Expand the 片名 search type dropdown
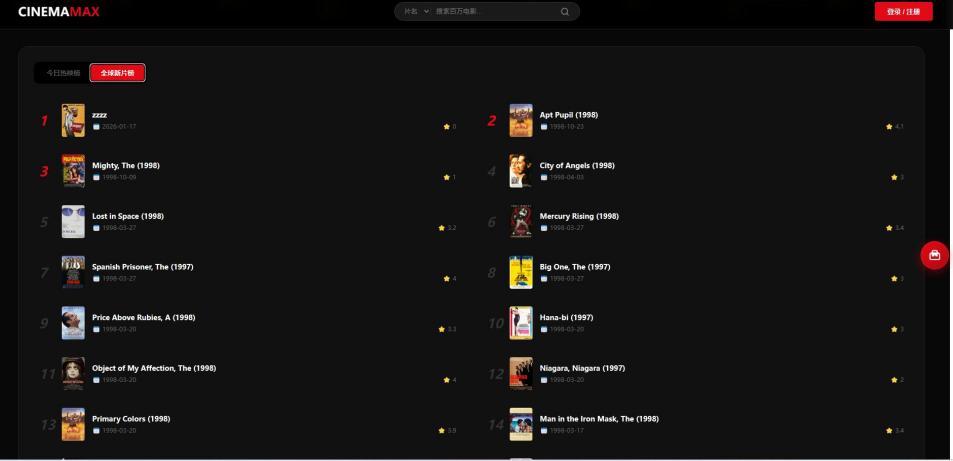The height and width of the screenshot is (461, 953). (x=416, y=12)
